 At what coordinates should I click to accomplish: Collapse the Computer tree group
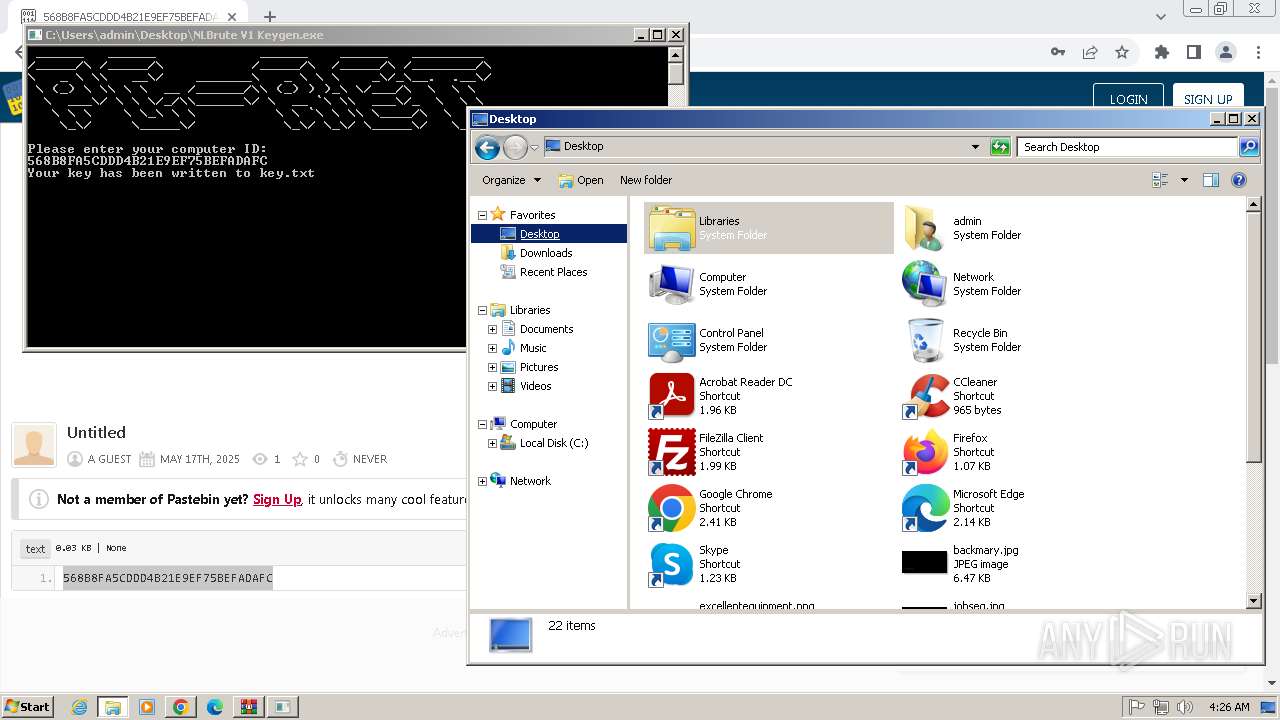(x=482, y=424)
